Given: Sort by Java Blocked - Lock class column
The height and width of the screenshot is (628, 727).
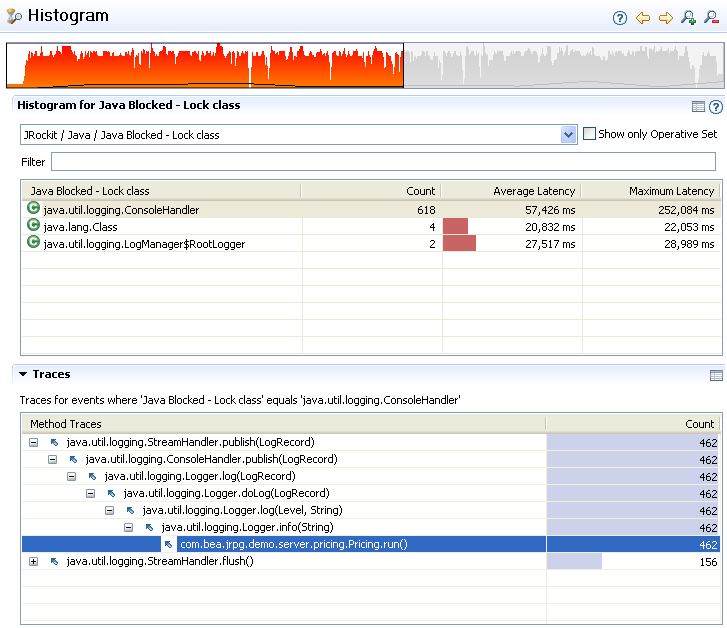Looking at the screenshot, I should [x=161, y=191].
